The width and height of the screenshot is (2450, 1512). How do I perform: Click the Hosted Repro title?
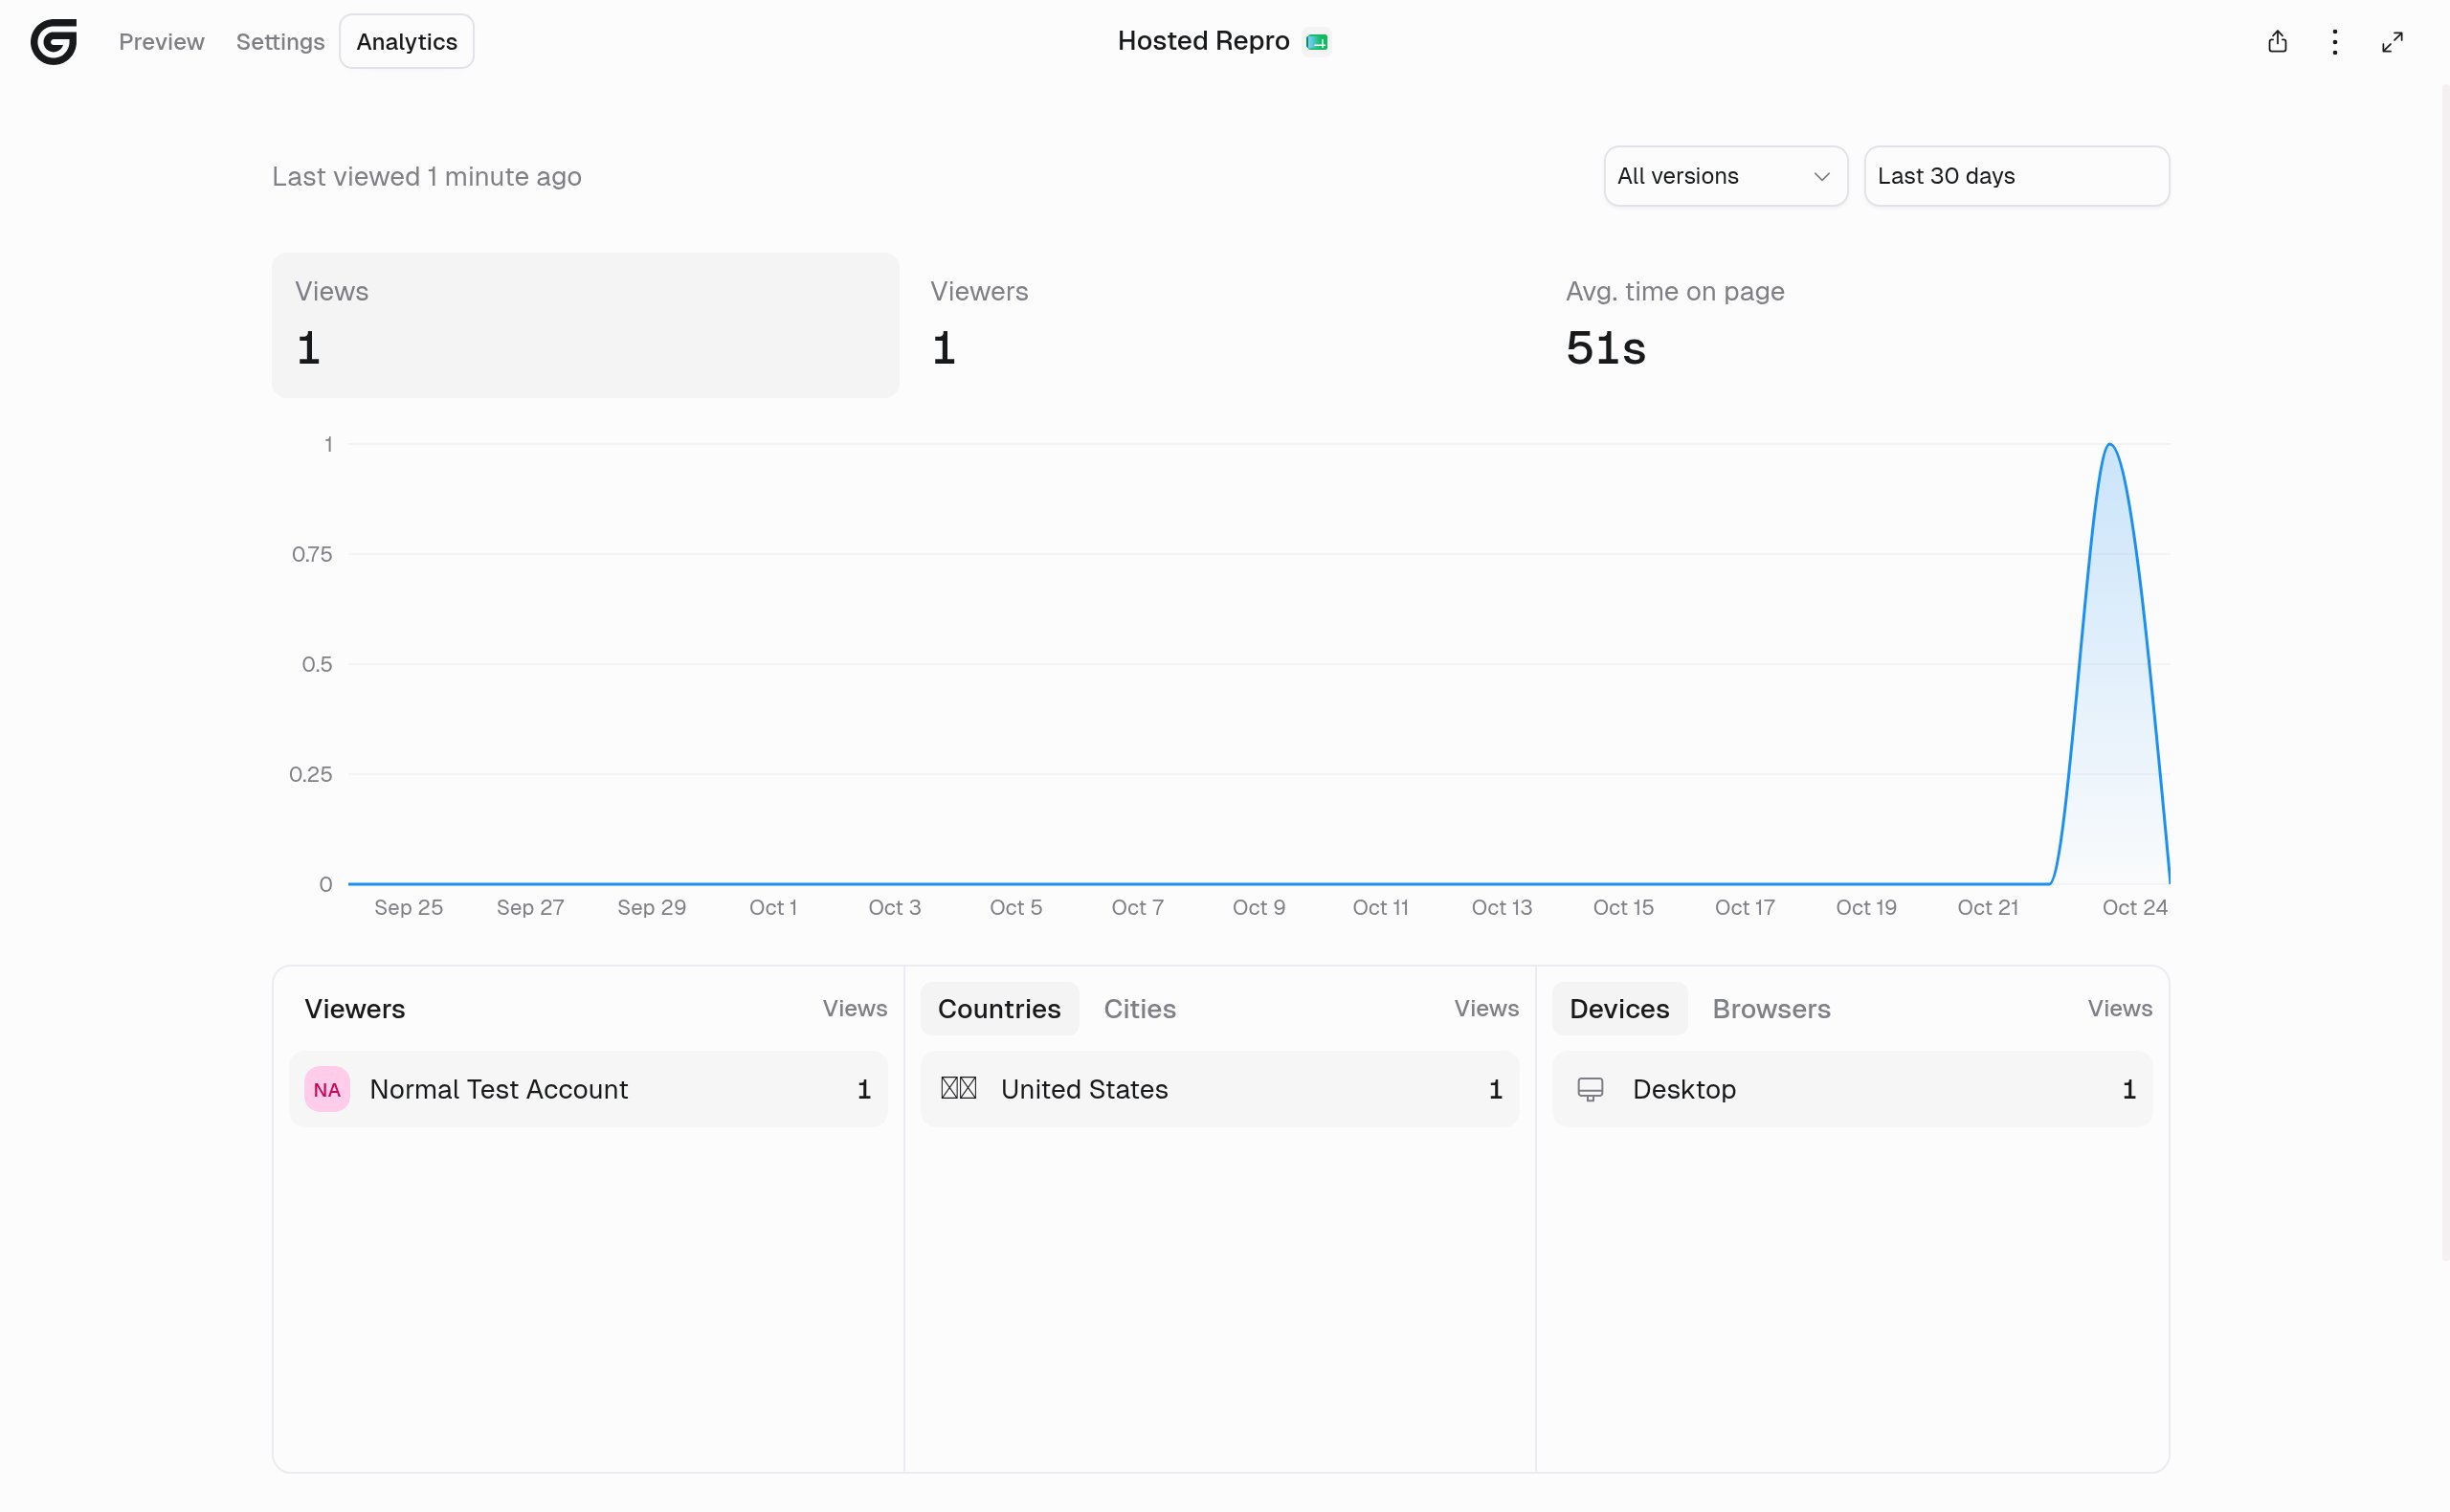pyautogui.click(x=1203, y=41)
